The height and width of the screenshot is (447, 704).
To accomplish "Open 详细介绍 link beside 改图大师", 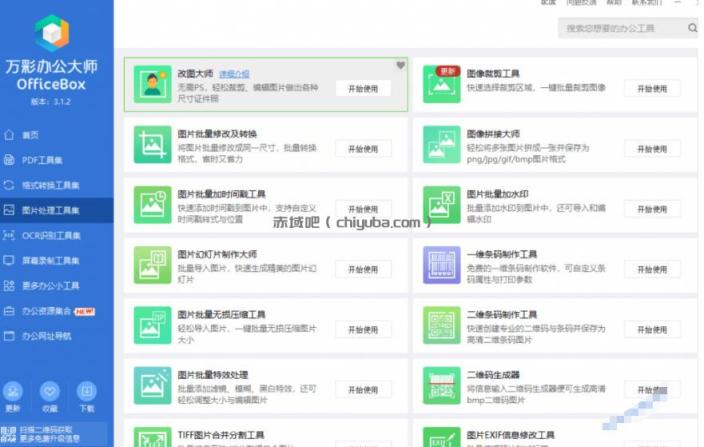I will click(234, 74).
